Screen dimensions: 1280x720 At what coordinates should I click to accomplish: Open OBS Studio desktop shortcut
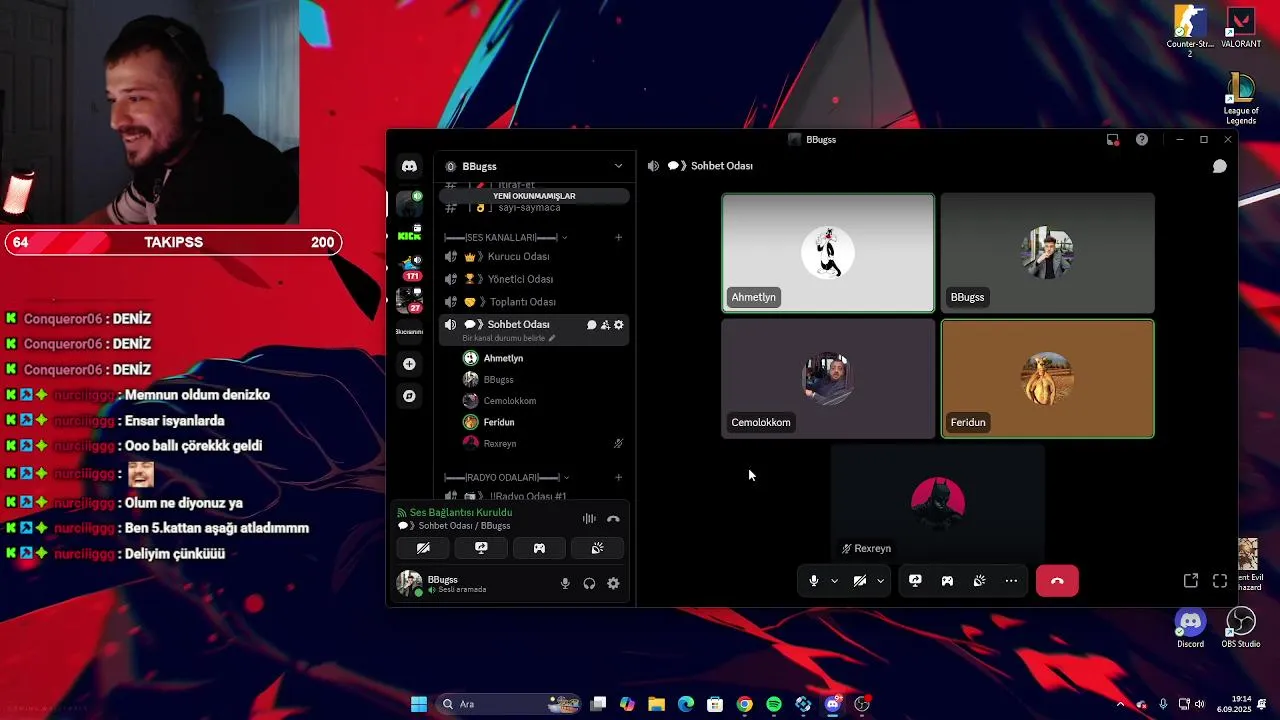[x=1241, y=627]
